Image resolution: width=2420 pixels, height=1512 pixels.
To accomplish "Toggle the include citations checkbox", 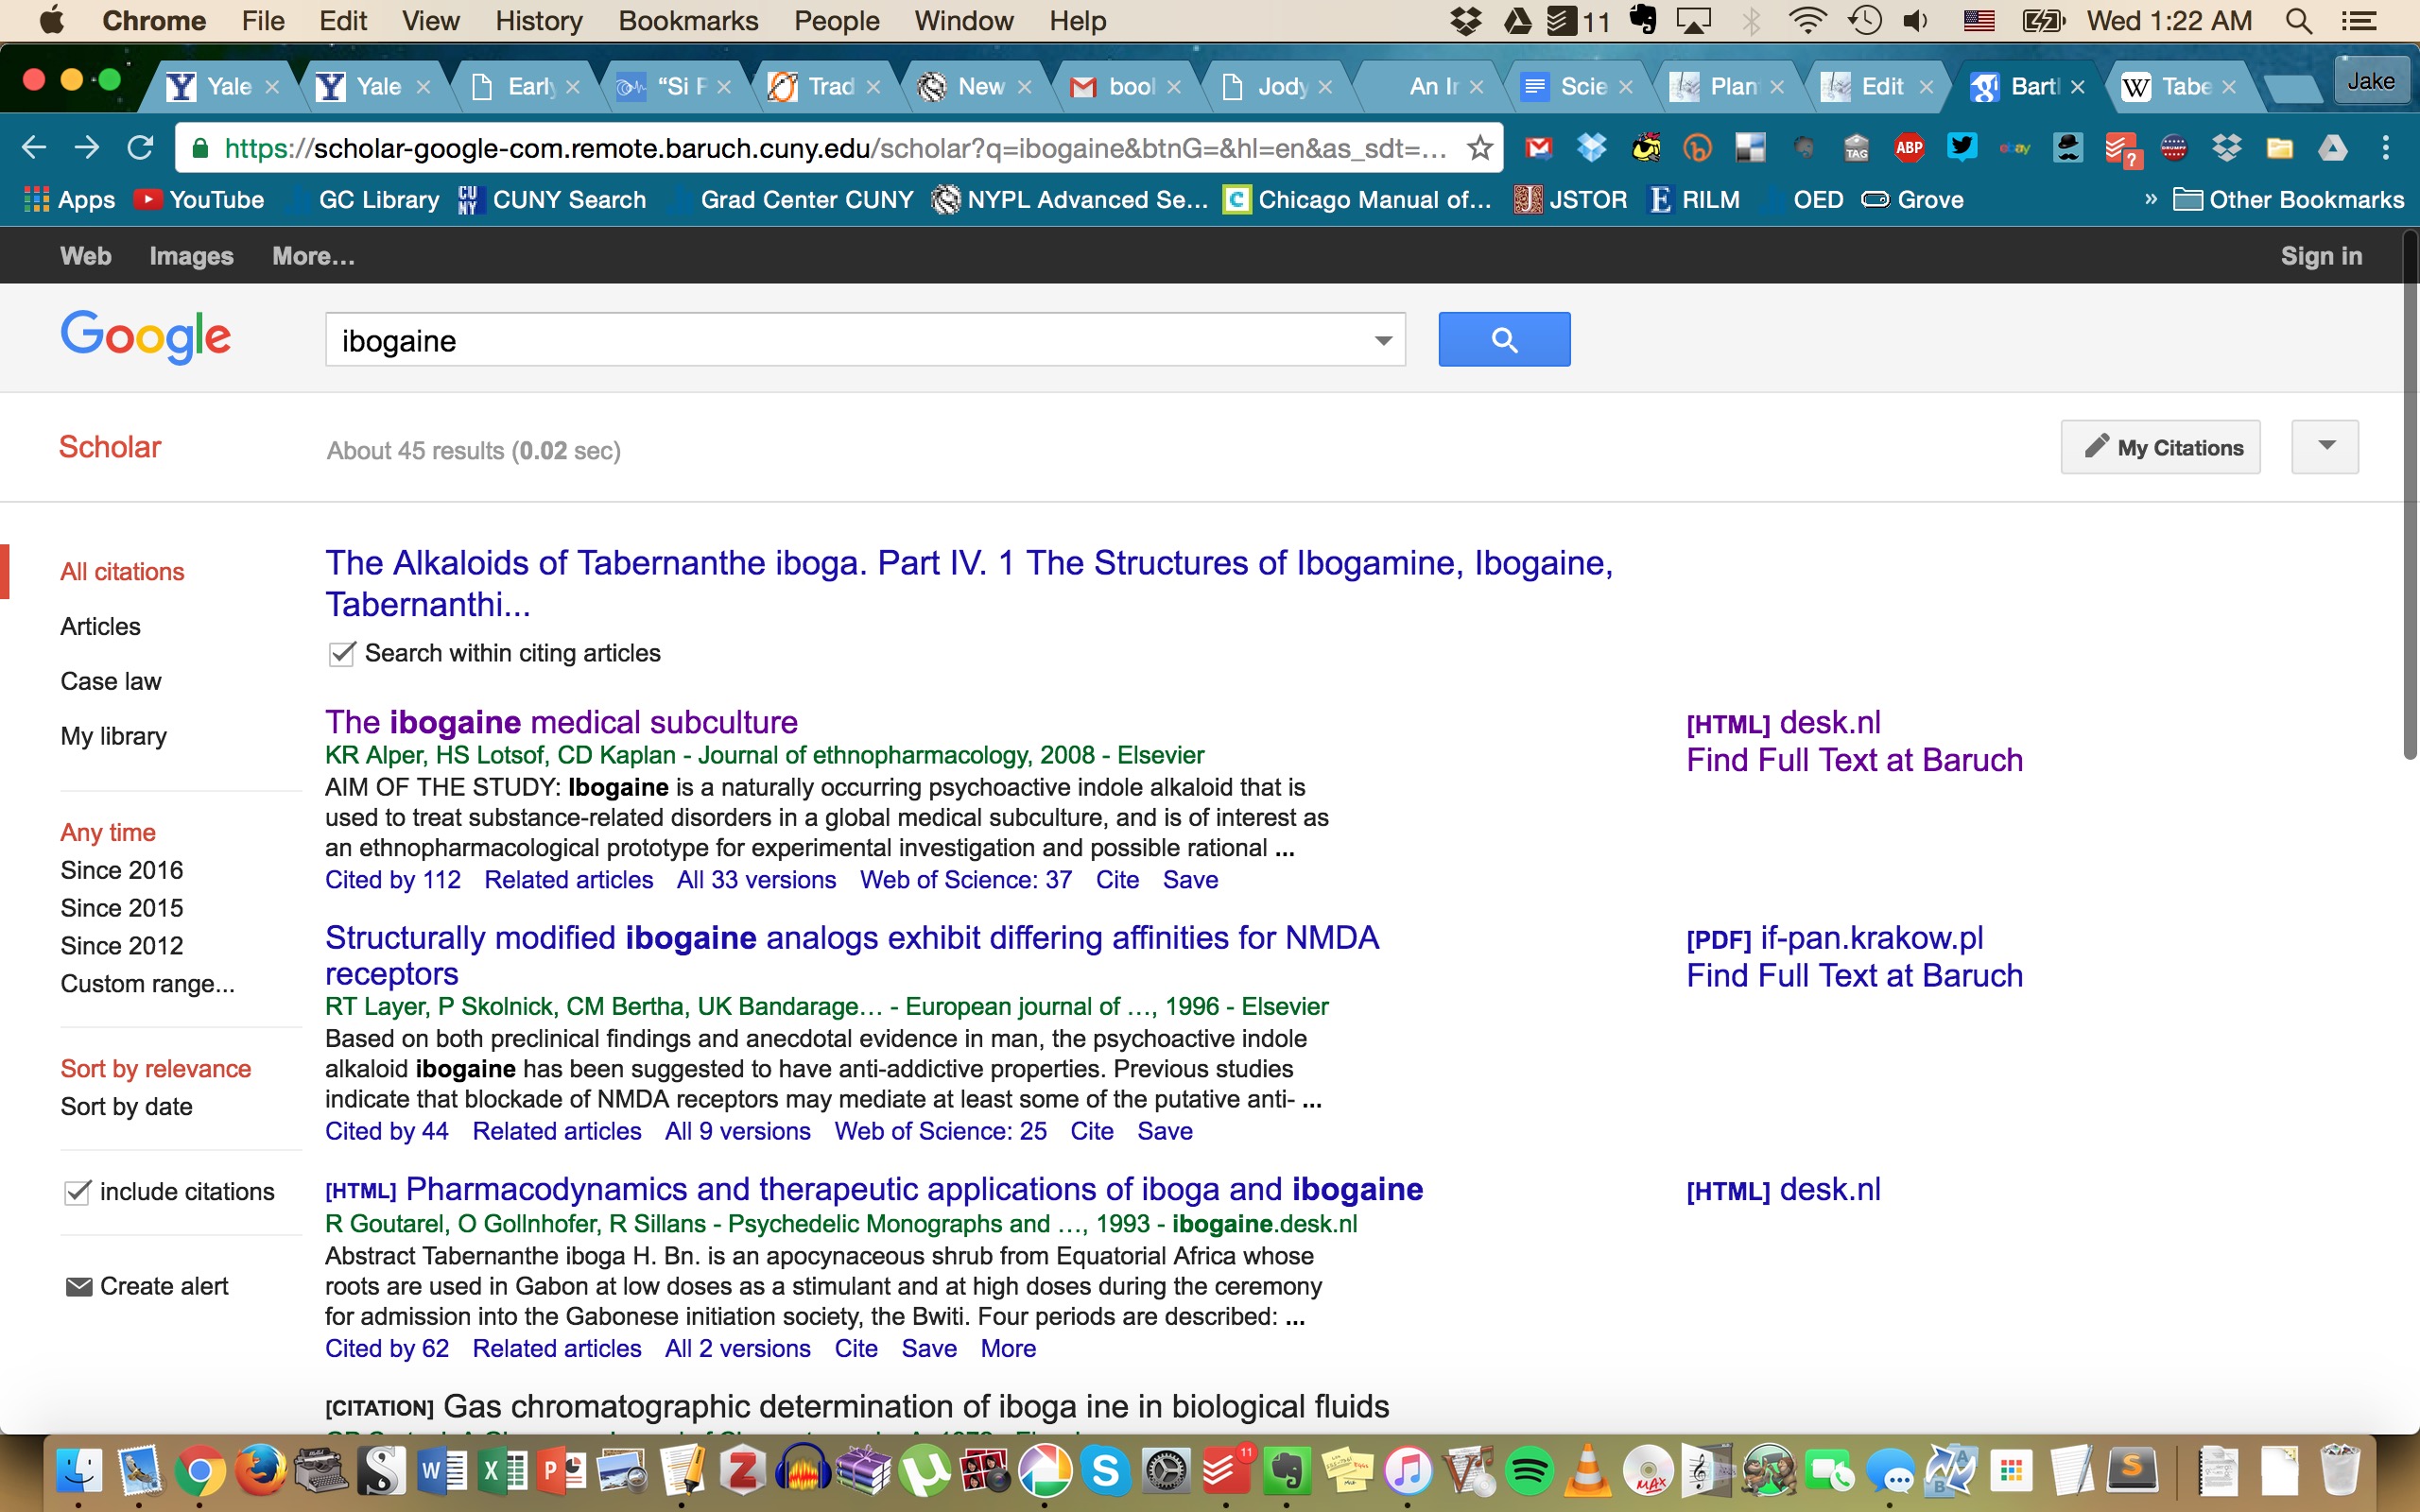I will click(x=77, y=1192).
